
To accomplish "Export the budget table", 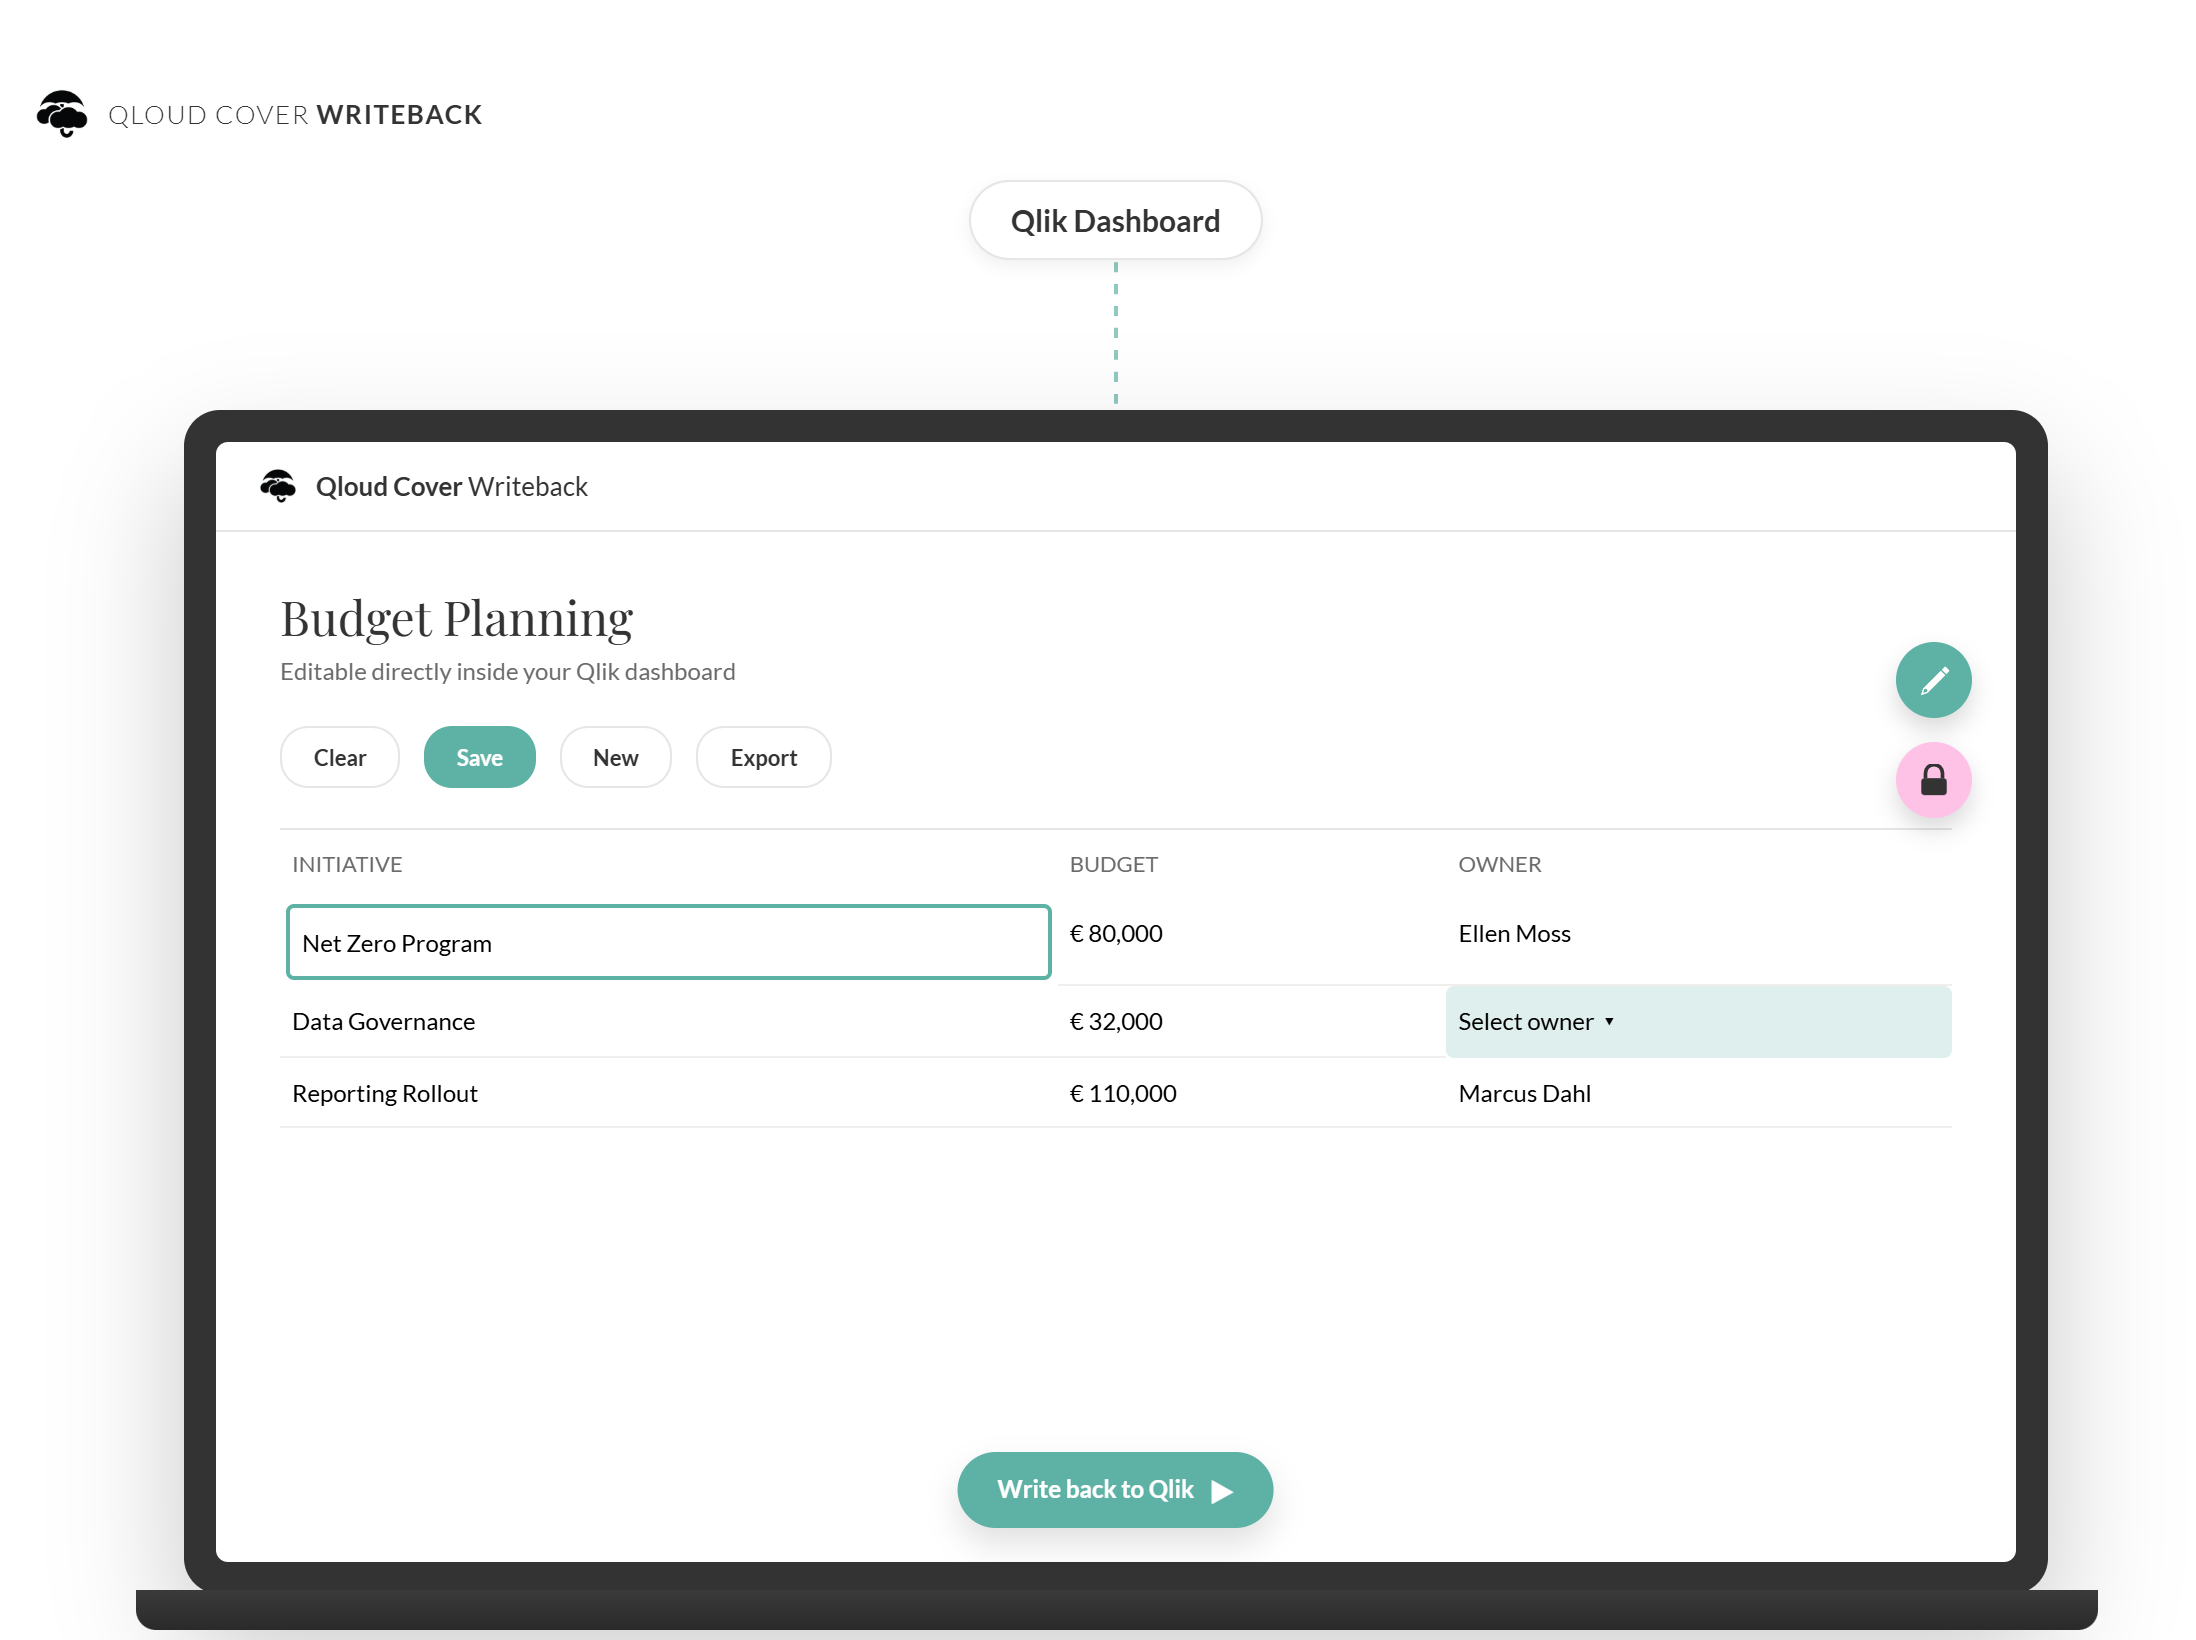I will [764, 757].
